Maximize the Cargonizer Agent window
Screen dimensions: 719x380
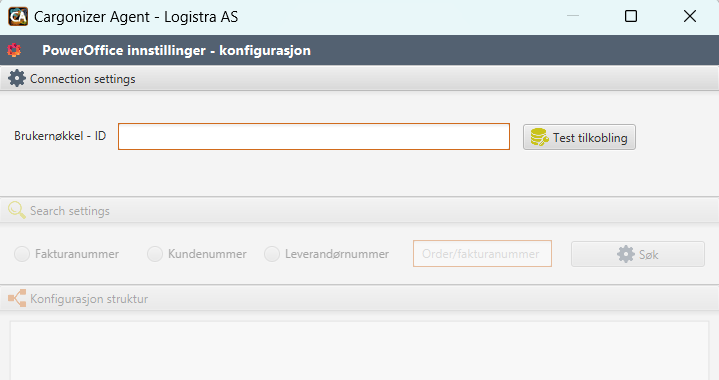tap(631, 17)
